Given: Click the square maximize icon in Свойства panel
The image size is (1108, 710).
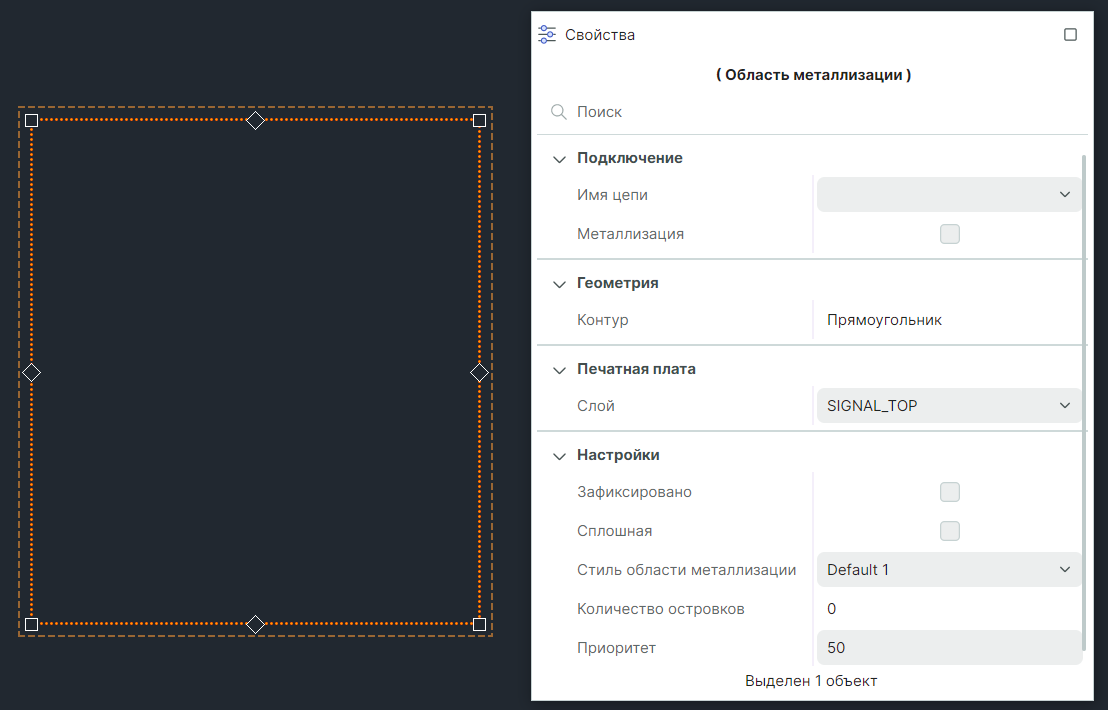Looking at the screenshot, I should click(x=1070, y=35).
